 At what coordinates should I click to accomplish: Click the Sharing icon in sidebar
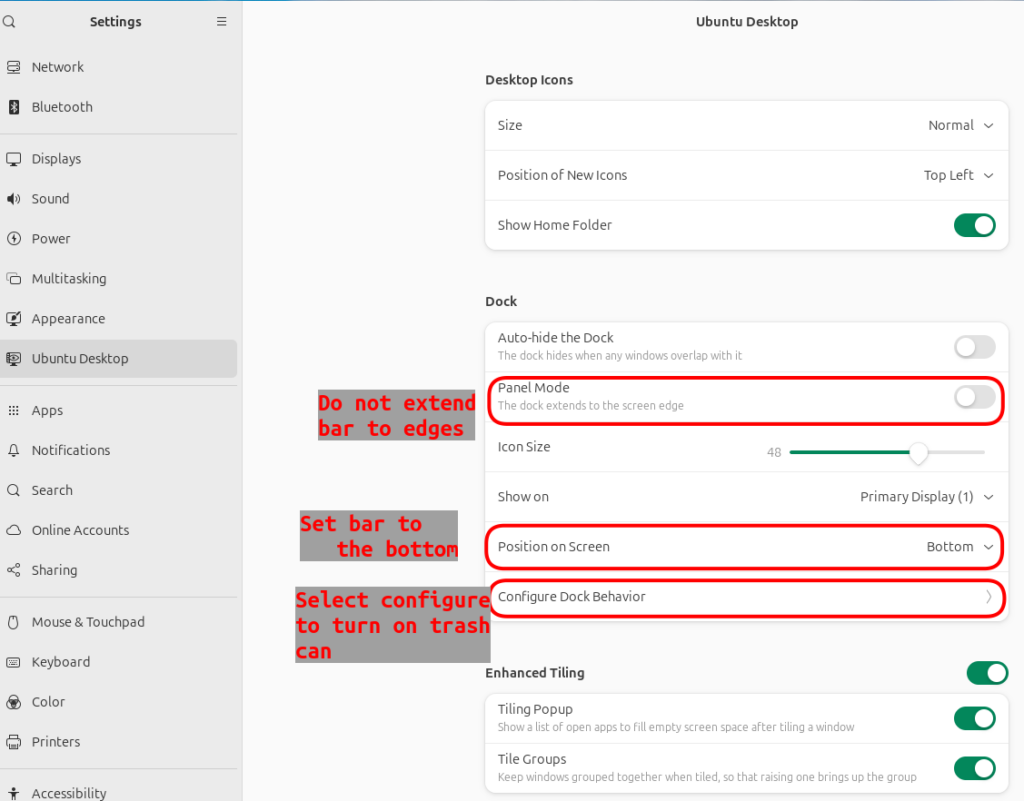pyautogui.click(x=14, y=571)
